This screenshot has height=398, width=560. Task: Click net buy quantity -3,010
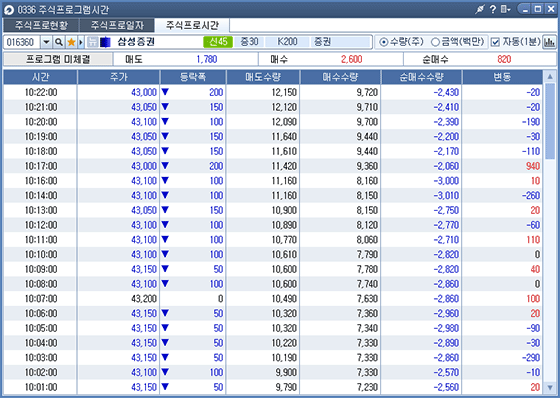click(446, 195)
